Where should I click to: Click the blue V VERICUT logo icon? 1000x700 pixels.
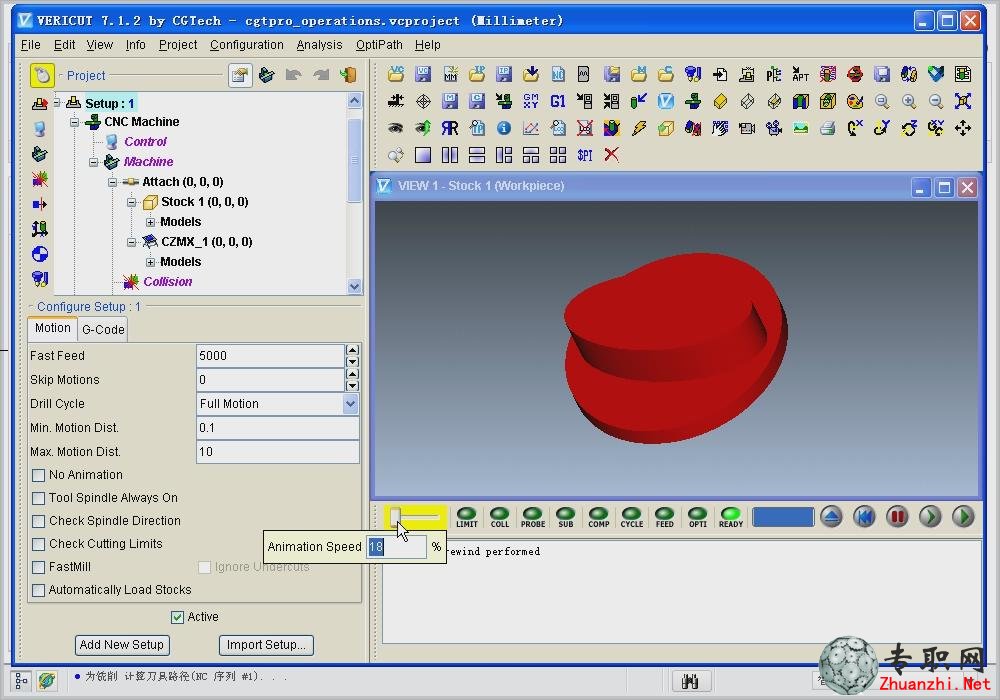click(665, 101)
